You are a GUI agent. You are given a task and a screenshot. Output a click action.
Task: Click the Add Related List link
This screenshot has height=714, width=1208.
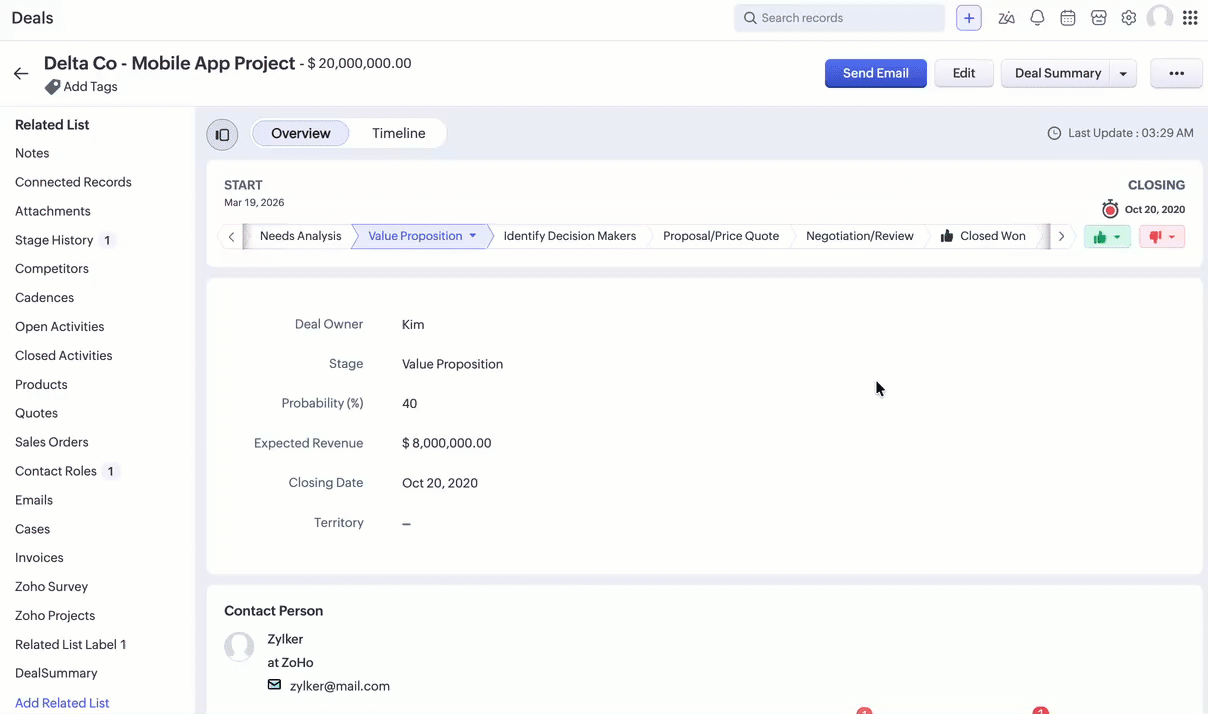click(62, 703)
